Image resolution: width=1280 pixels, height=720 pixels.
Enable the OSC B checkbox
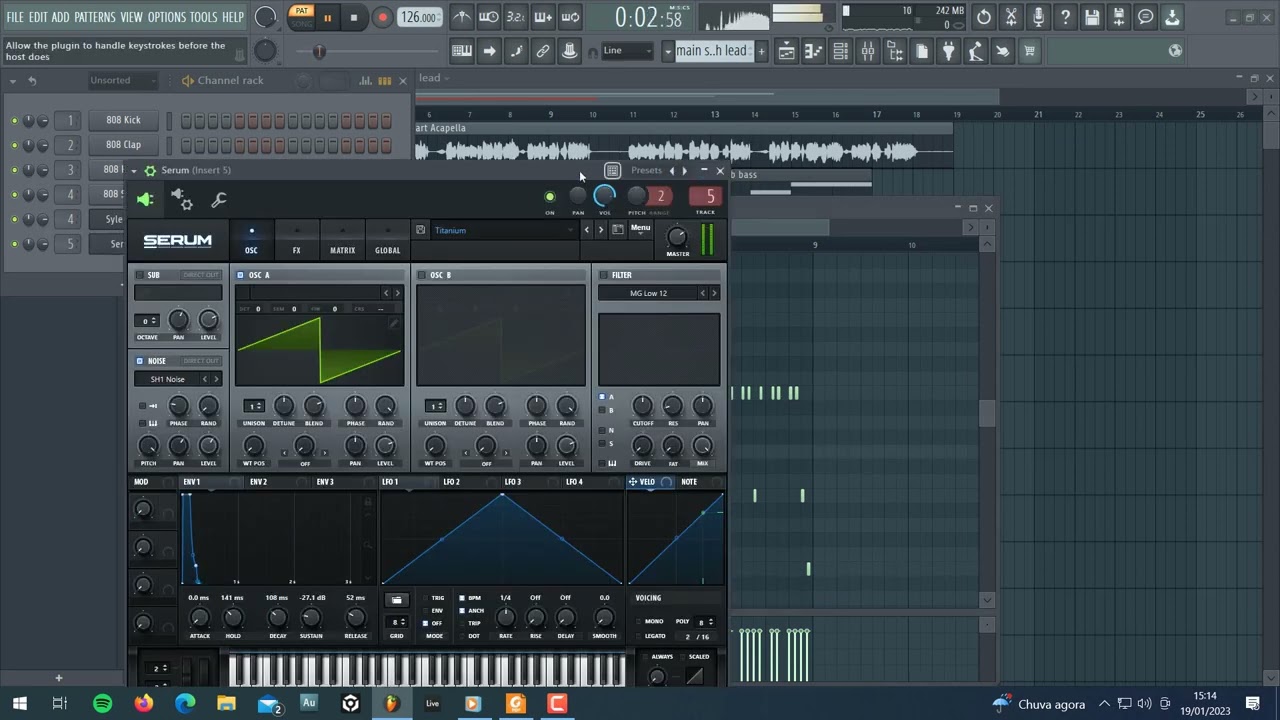[422, 275]
